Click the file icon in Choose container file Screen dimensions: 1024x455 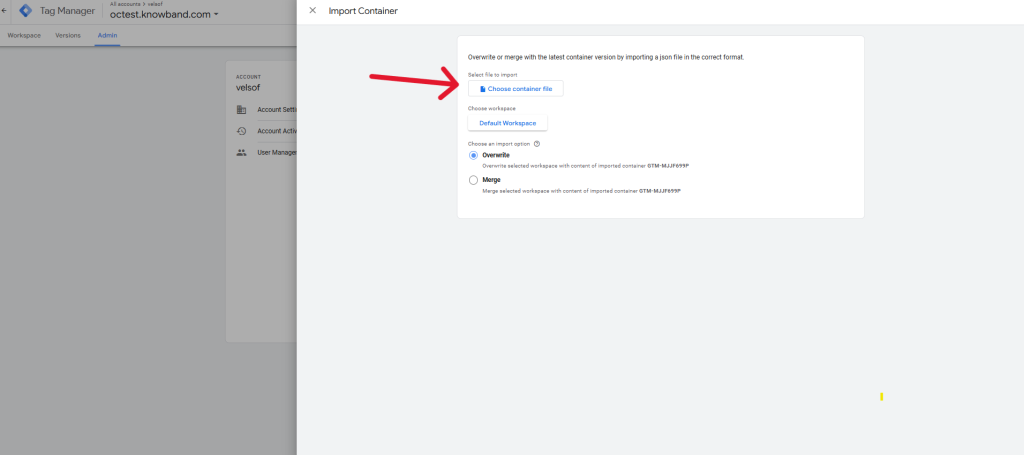[483, 89]
